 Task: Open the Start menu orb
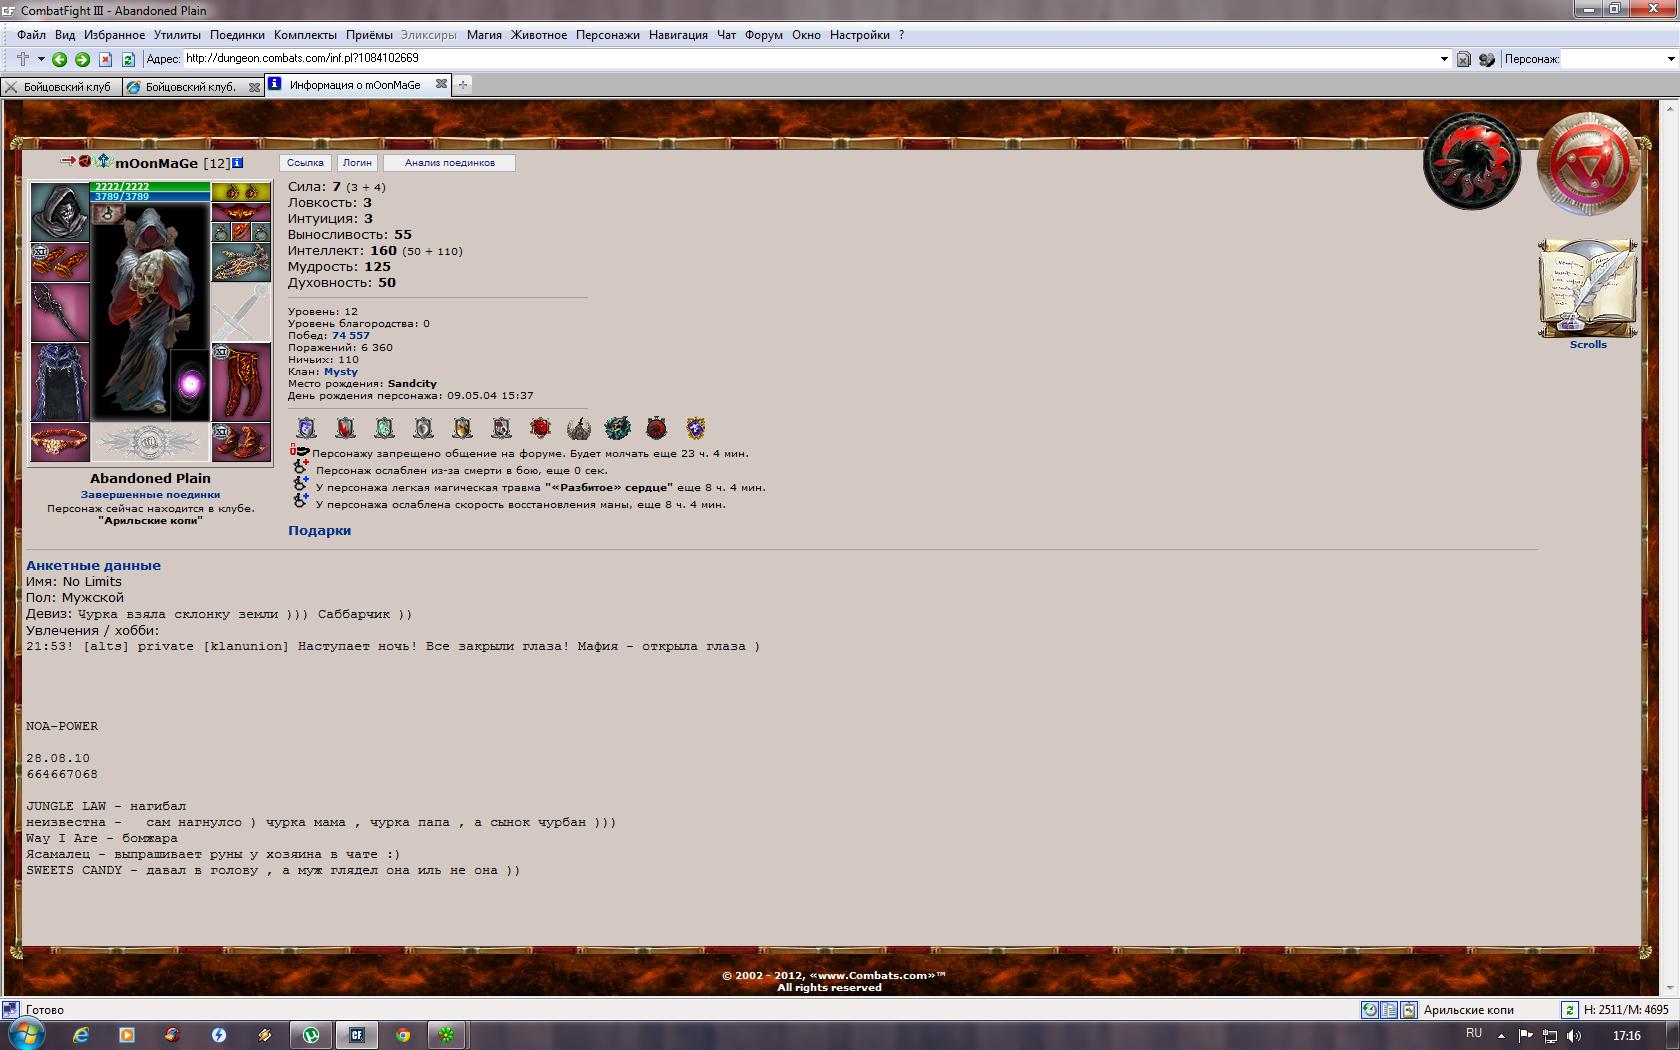[x=25, y=1034]
